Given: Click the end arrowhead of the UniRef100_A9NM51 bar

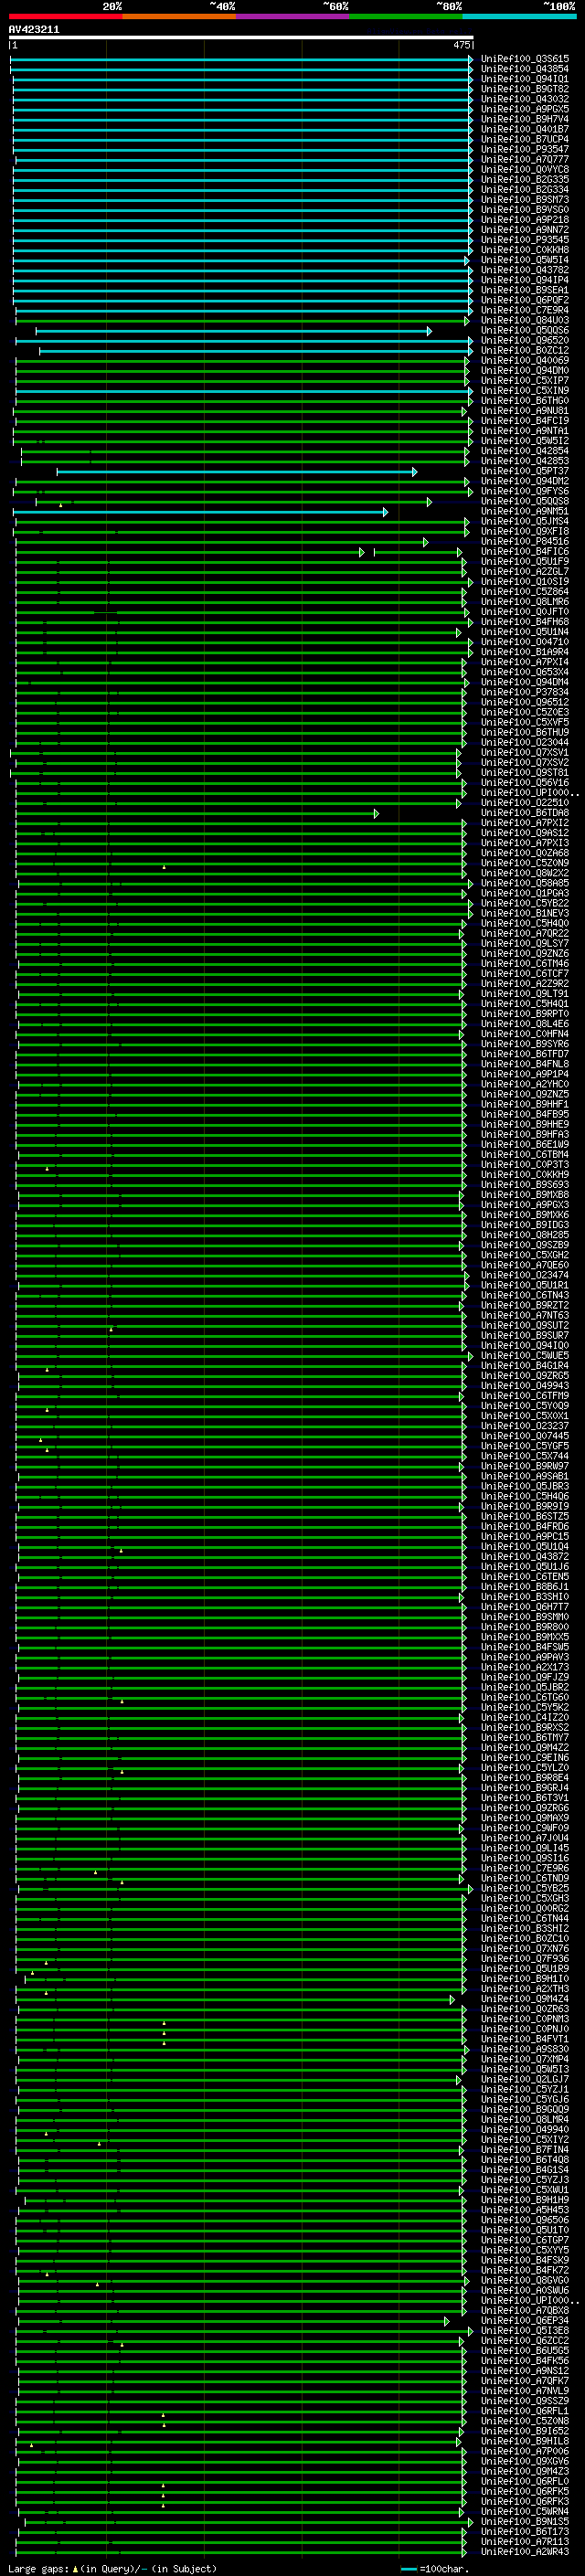Looking at the screenshot, I should [385, 512].
